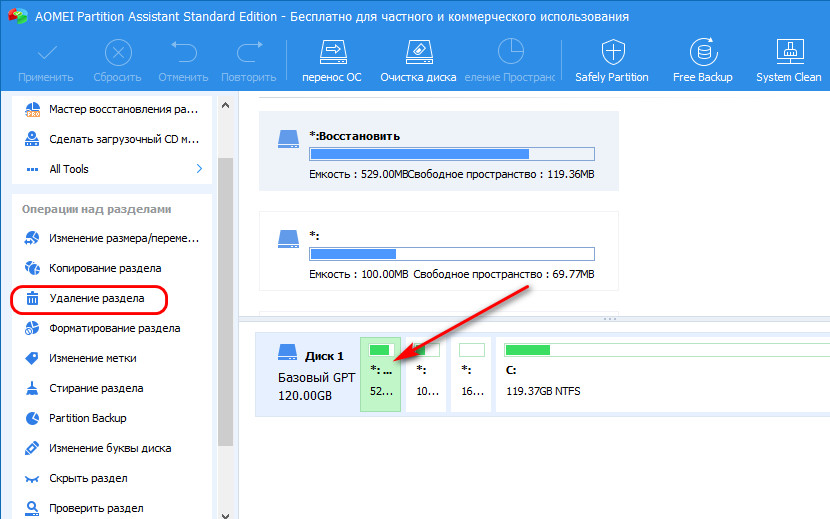The height and width of the screenshot is (519, 830).
Task: Click the 120.00GB disk size label
Action: coord(305,396)
